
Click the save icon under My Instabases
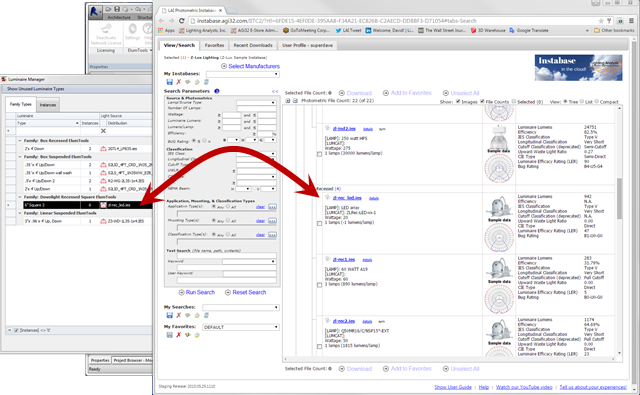coord(169,82)
